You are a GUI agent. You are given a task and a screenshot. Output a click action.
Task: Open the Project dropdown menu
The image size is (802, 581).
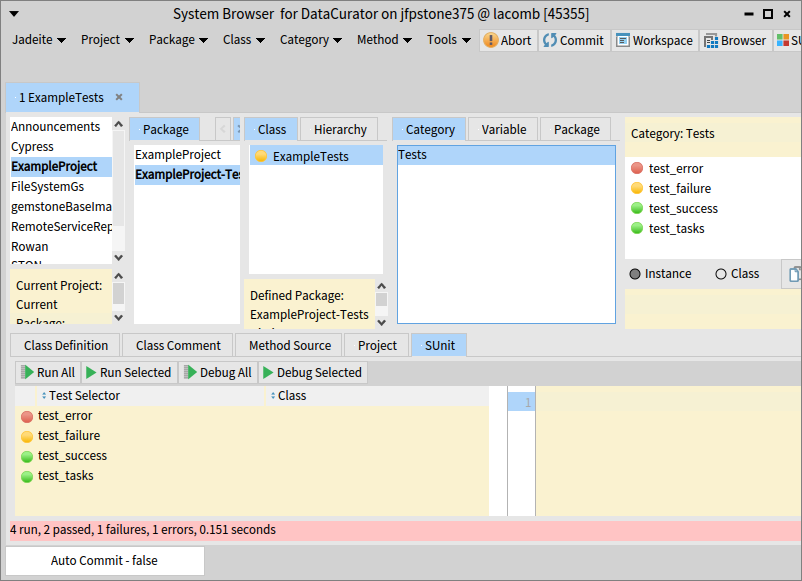point(107,40)
